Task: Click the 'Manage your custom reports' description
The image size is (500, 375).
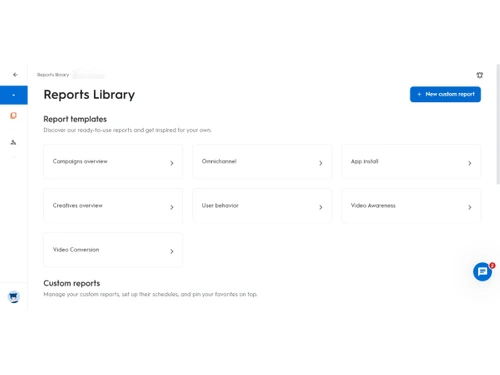Action: (x=150, y=294)
